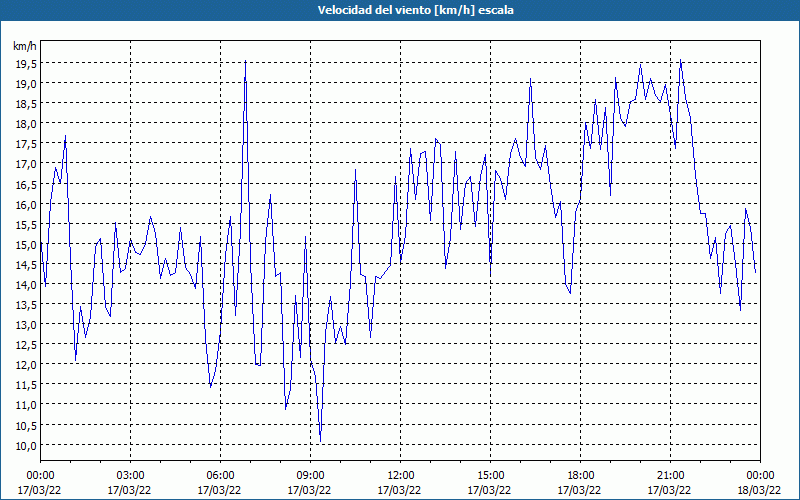The width and height of the screenshot is (800, 500).
Task: Select the '18/03/22' date label
Action: pos(759,490)
